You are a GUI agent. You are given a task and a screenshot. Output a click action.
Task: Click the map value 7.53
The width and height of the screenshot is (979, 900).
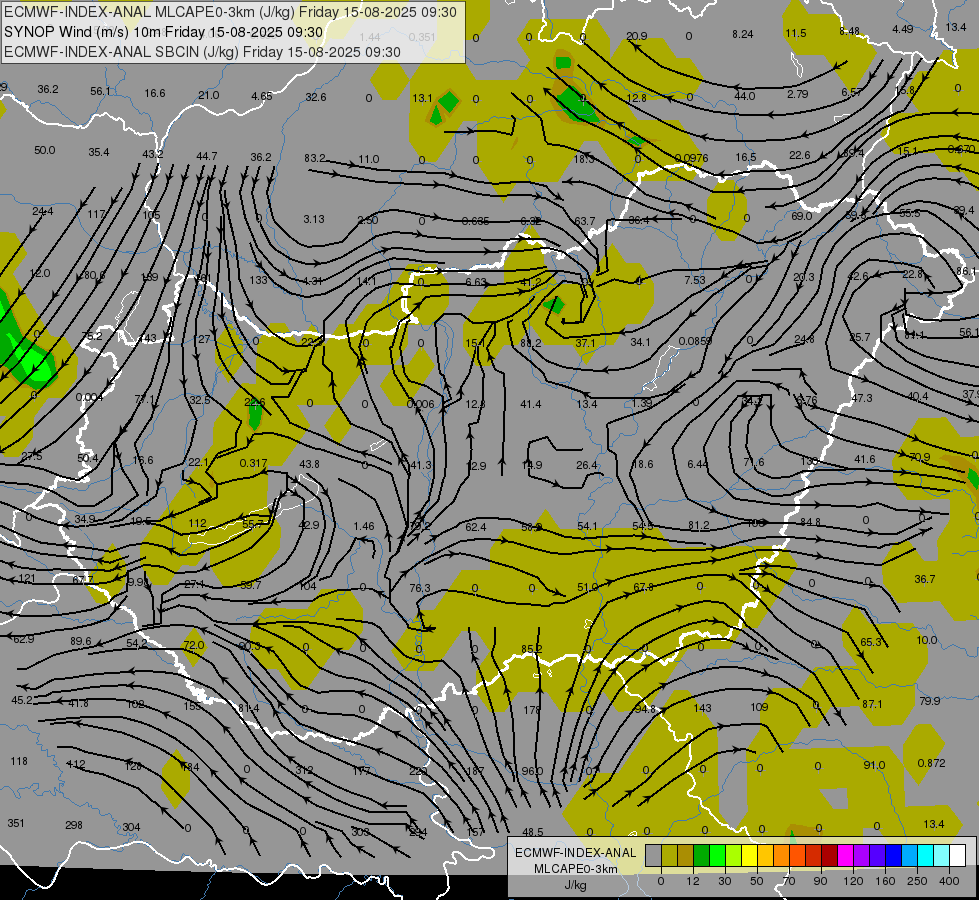click(x=694, y=280)
